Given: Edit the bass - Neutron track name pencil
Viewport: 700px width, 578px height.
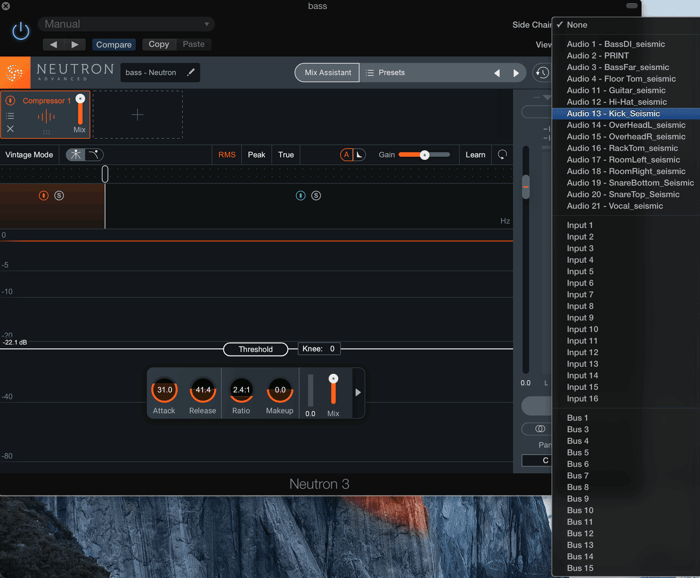Looking at the screenshot, I should (x=191, y=72).
